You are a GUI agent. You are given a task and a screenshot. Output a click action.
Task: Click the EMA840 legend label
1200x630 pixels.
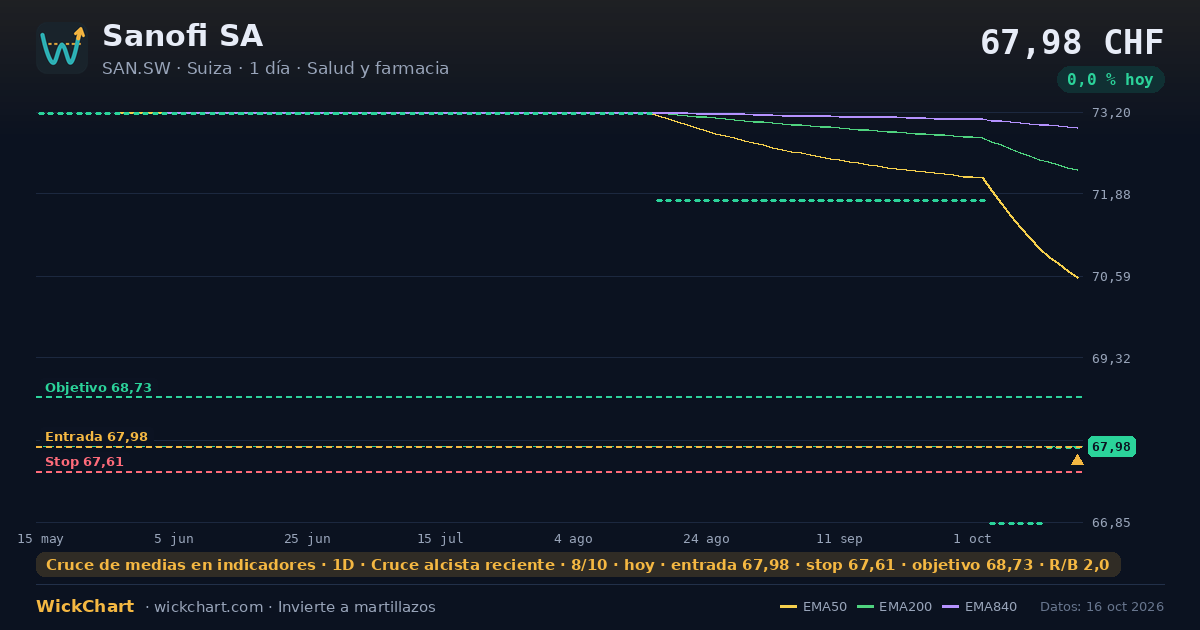coord(991,607)
